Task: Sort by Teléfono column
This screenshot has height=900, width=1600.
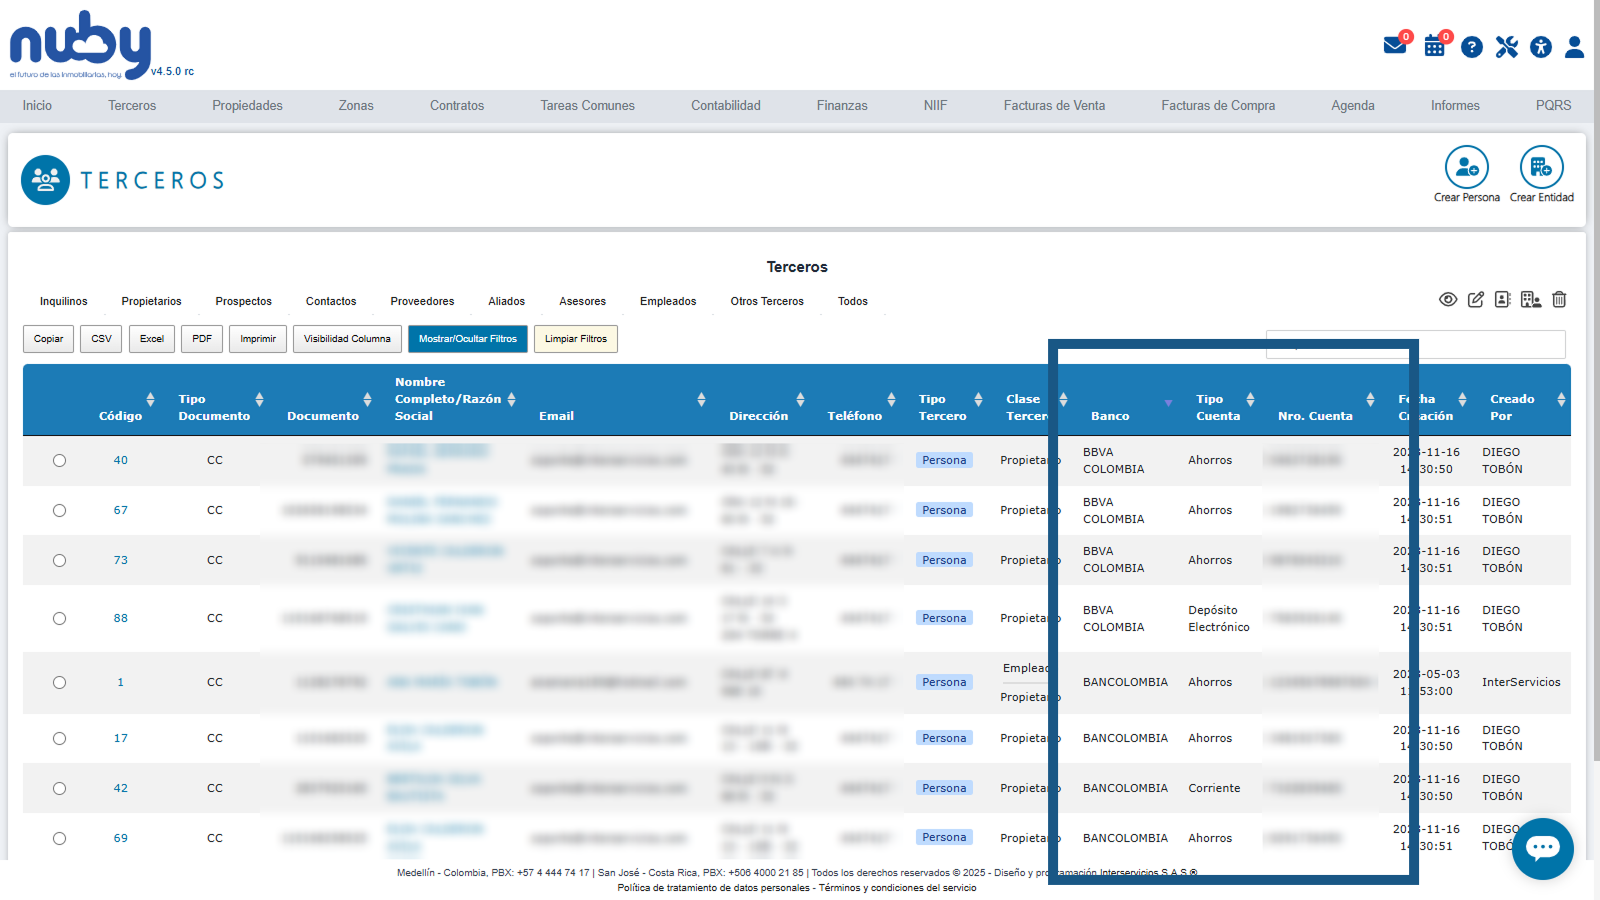Action: (x=891, y=400)
